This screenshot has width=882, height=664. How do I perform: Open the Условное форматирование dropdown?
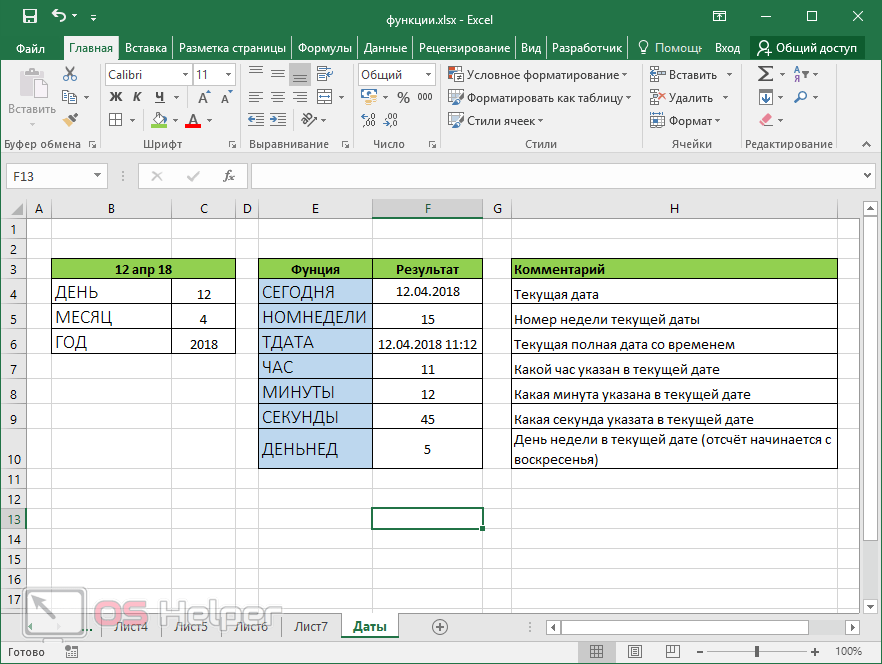539,75
